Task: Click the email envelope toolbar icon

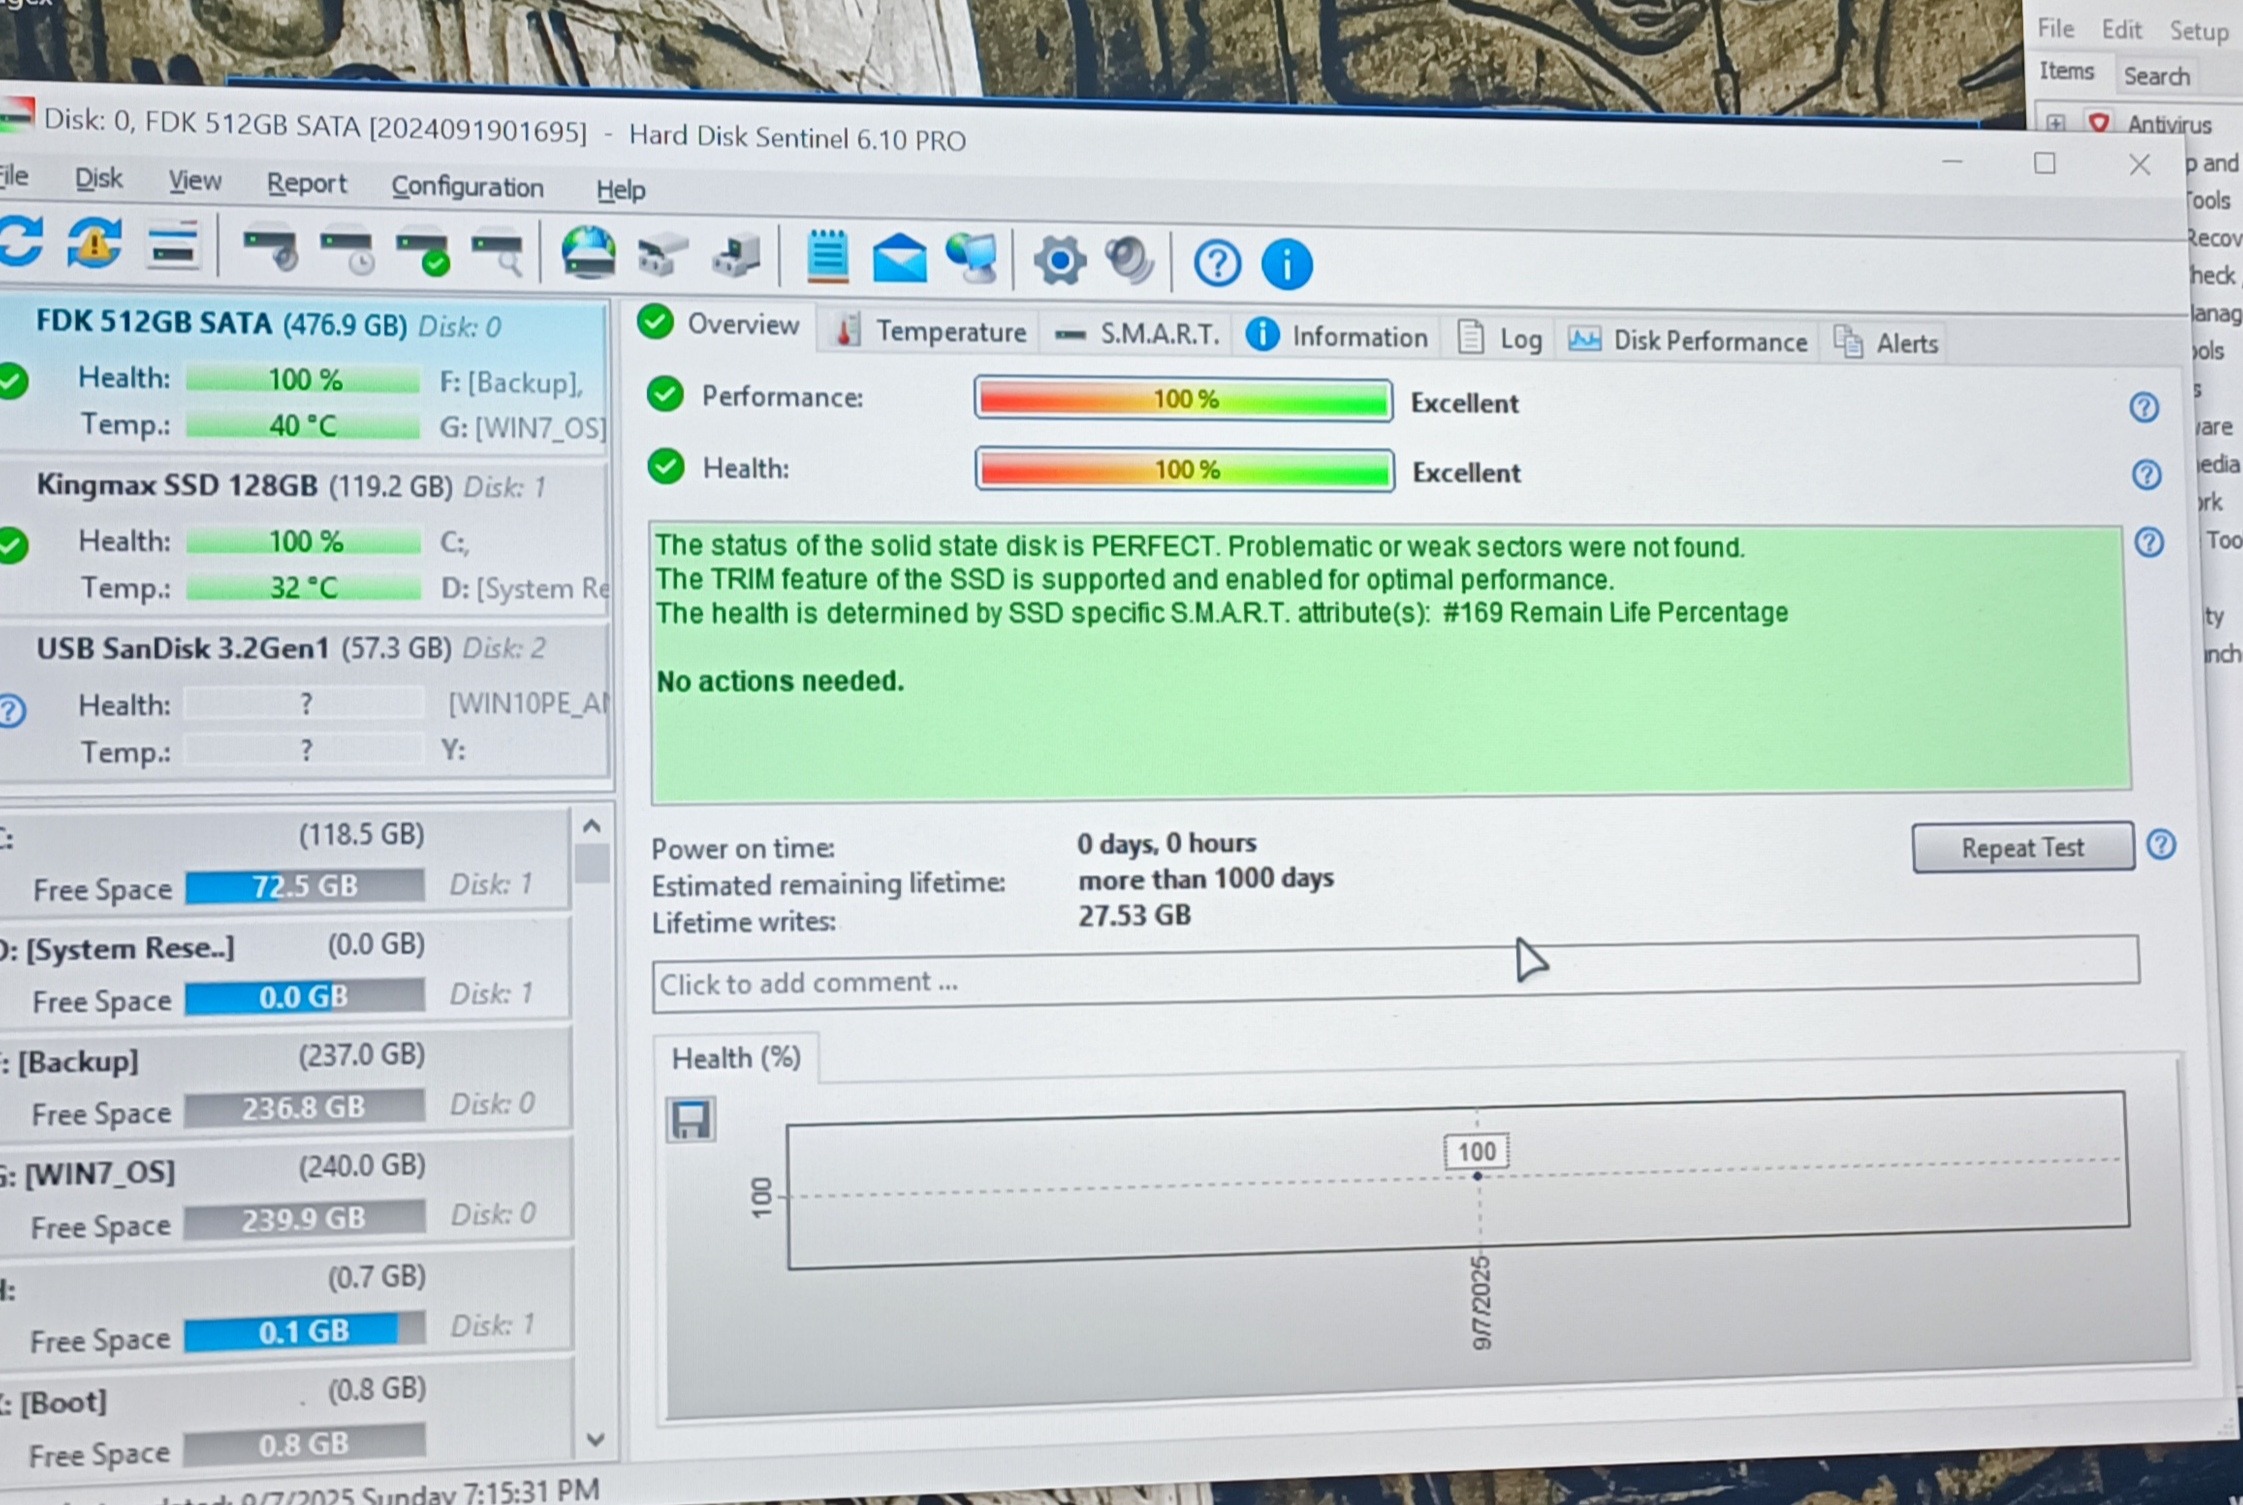Action: tap(899, 258)
